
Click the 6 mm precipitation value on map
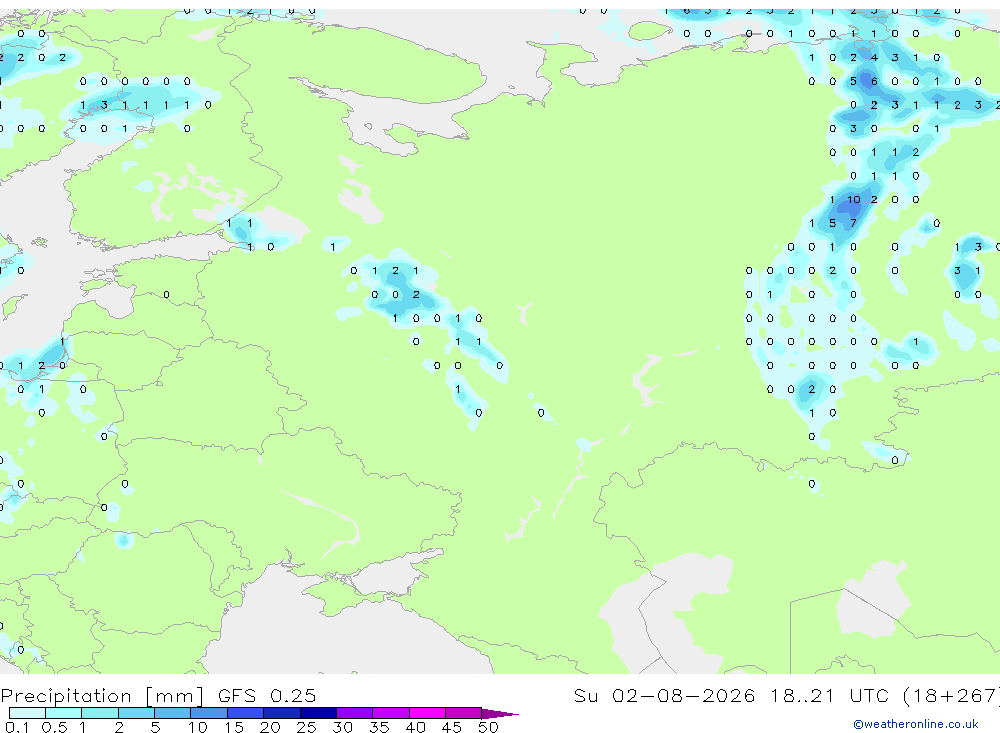874,81
